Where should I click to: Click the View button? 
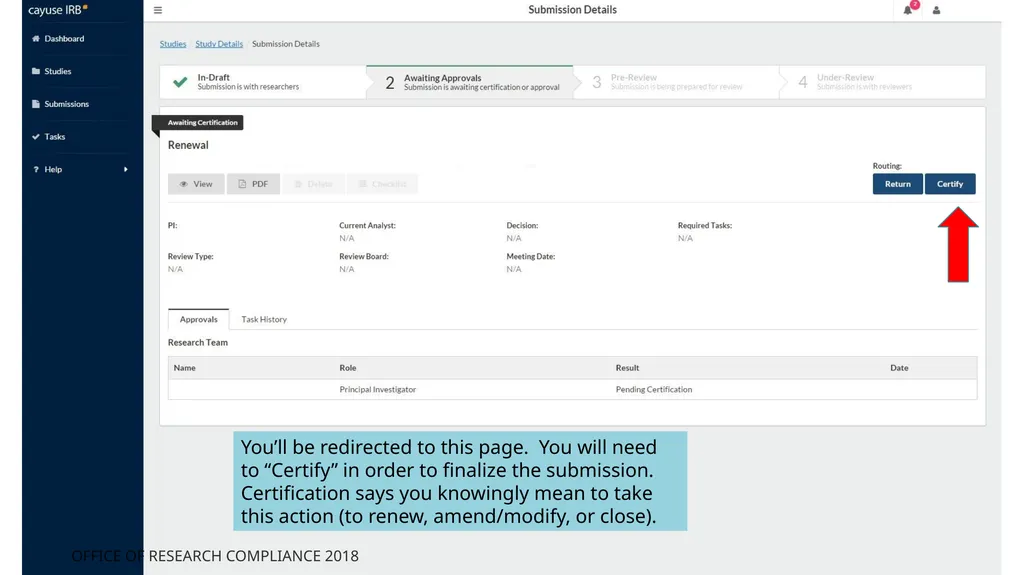pos(196,184)
